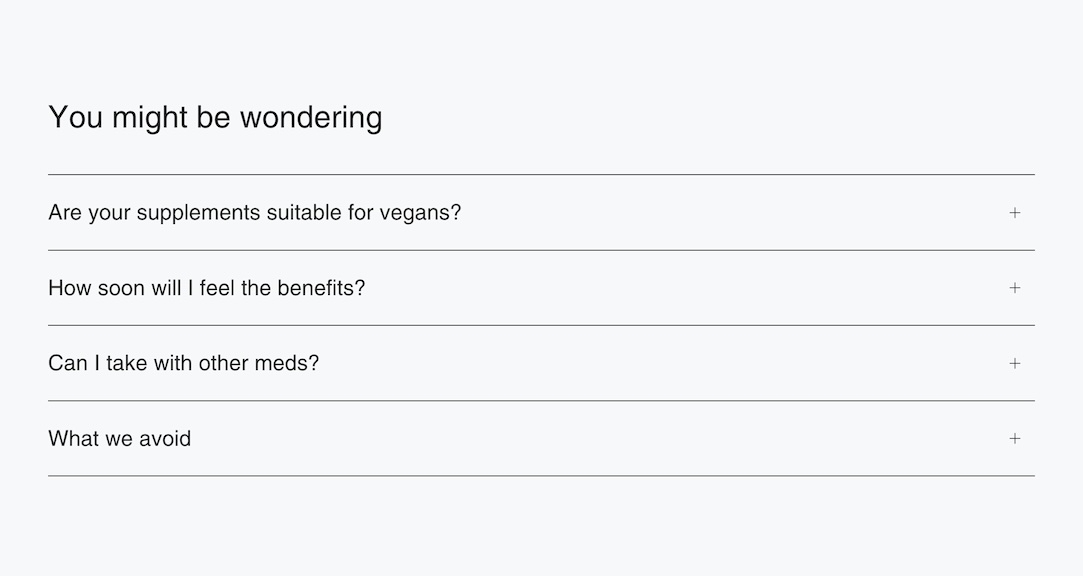Click the plus icon for other meds question

1014,363
